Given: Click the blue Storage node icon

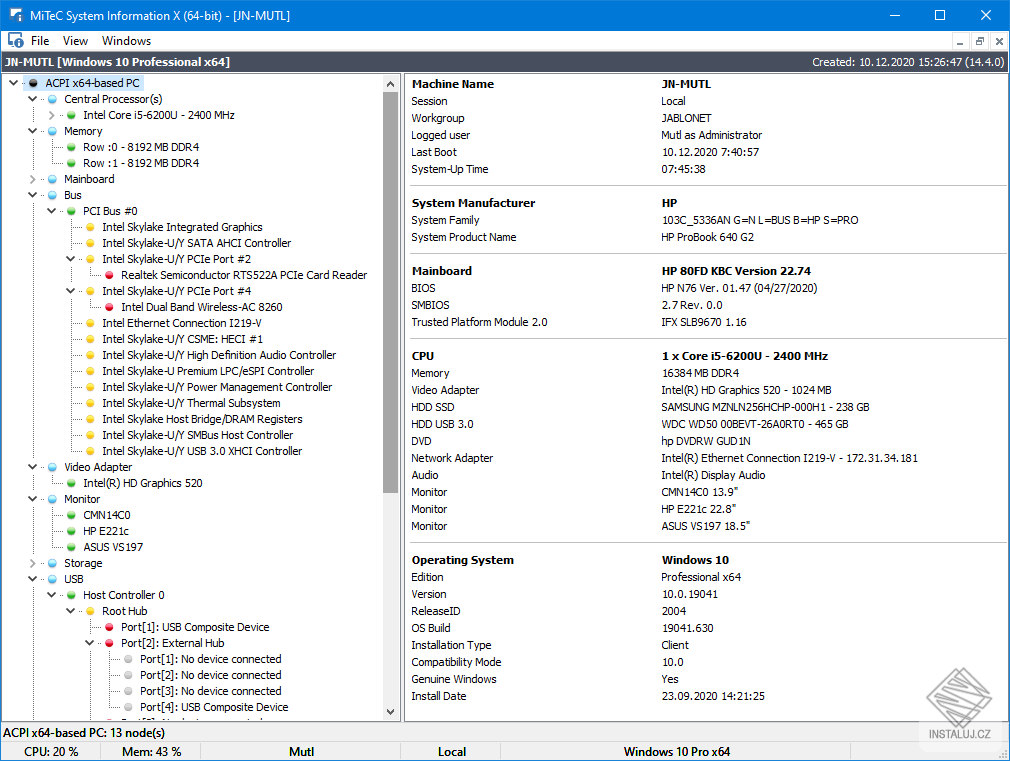Looking at the screenshot, I should click(x=53, y=563).
